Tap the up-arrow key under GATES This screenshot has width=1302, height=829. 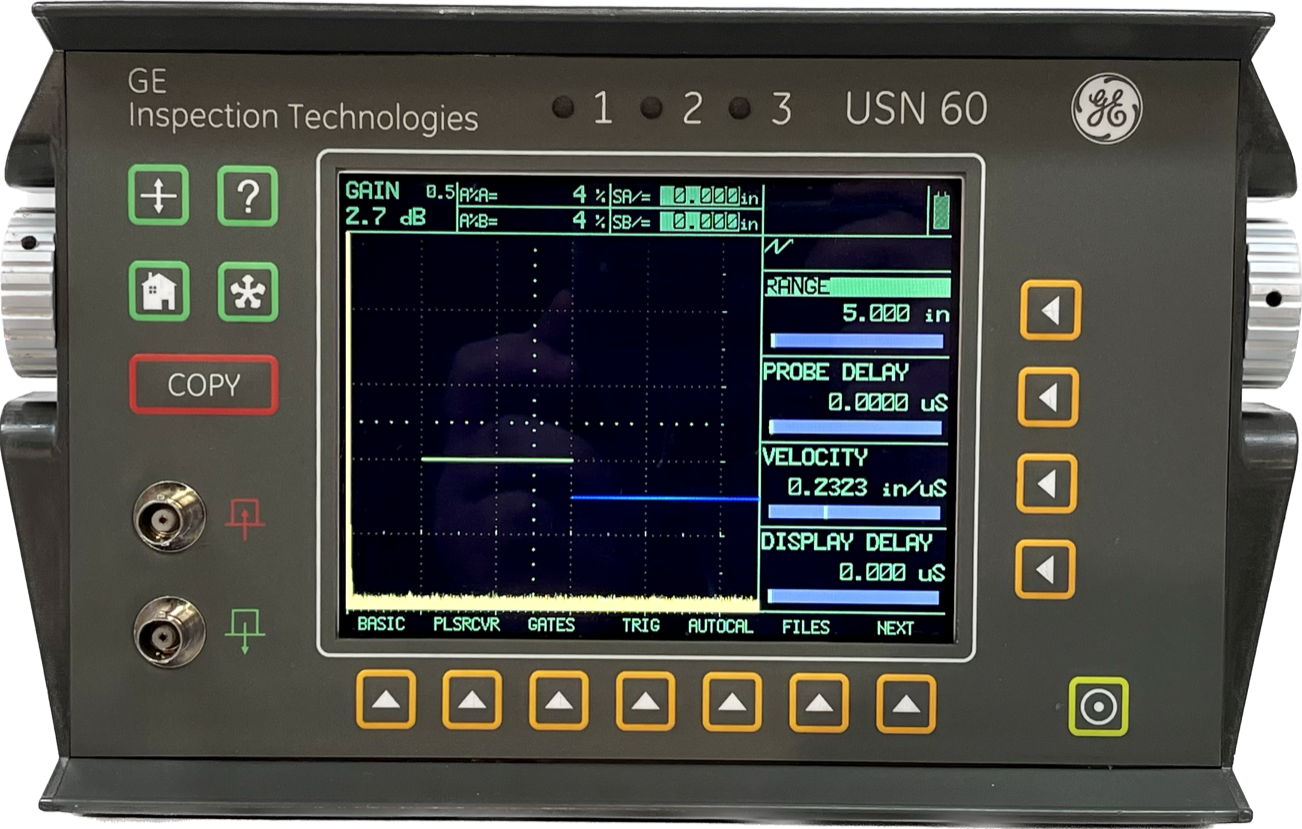click(559, 701)
